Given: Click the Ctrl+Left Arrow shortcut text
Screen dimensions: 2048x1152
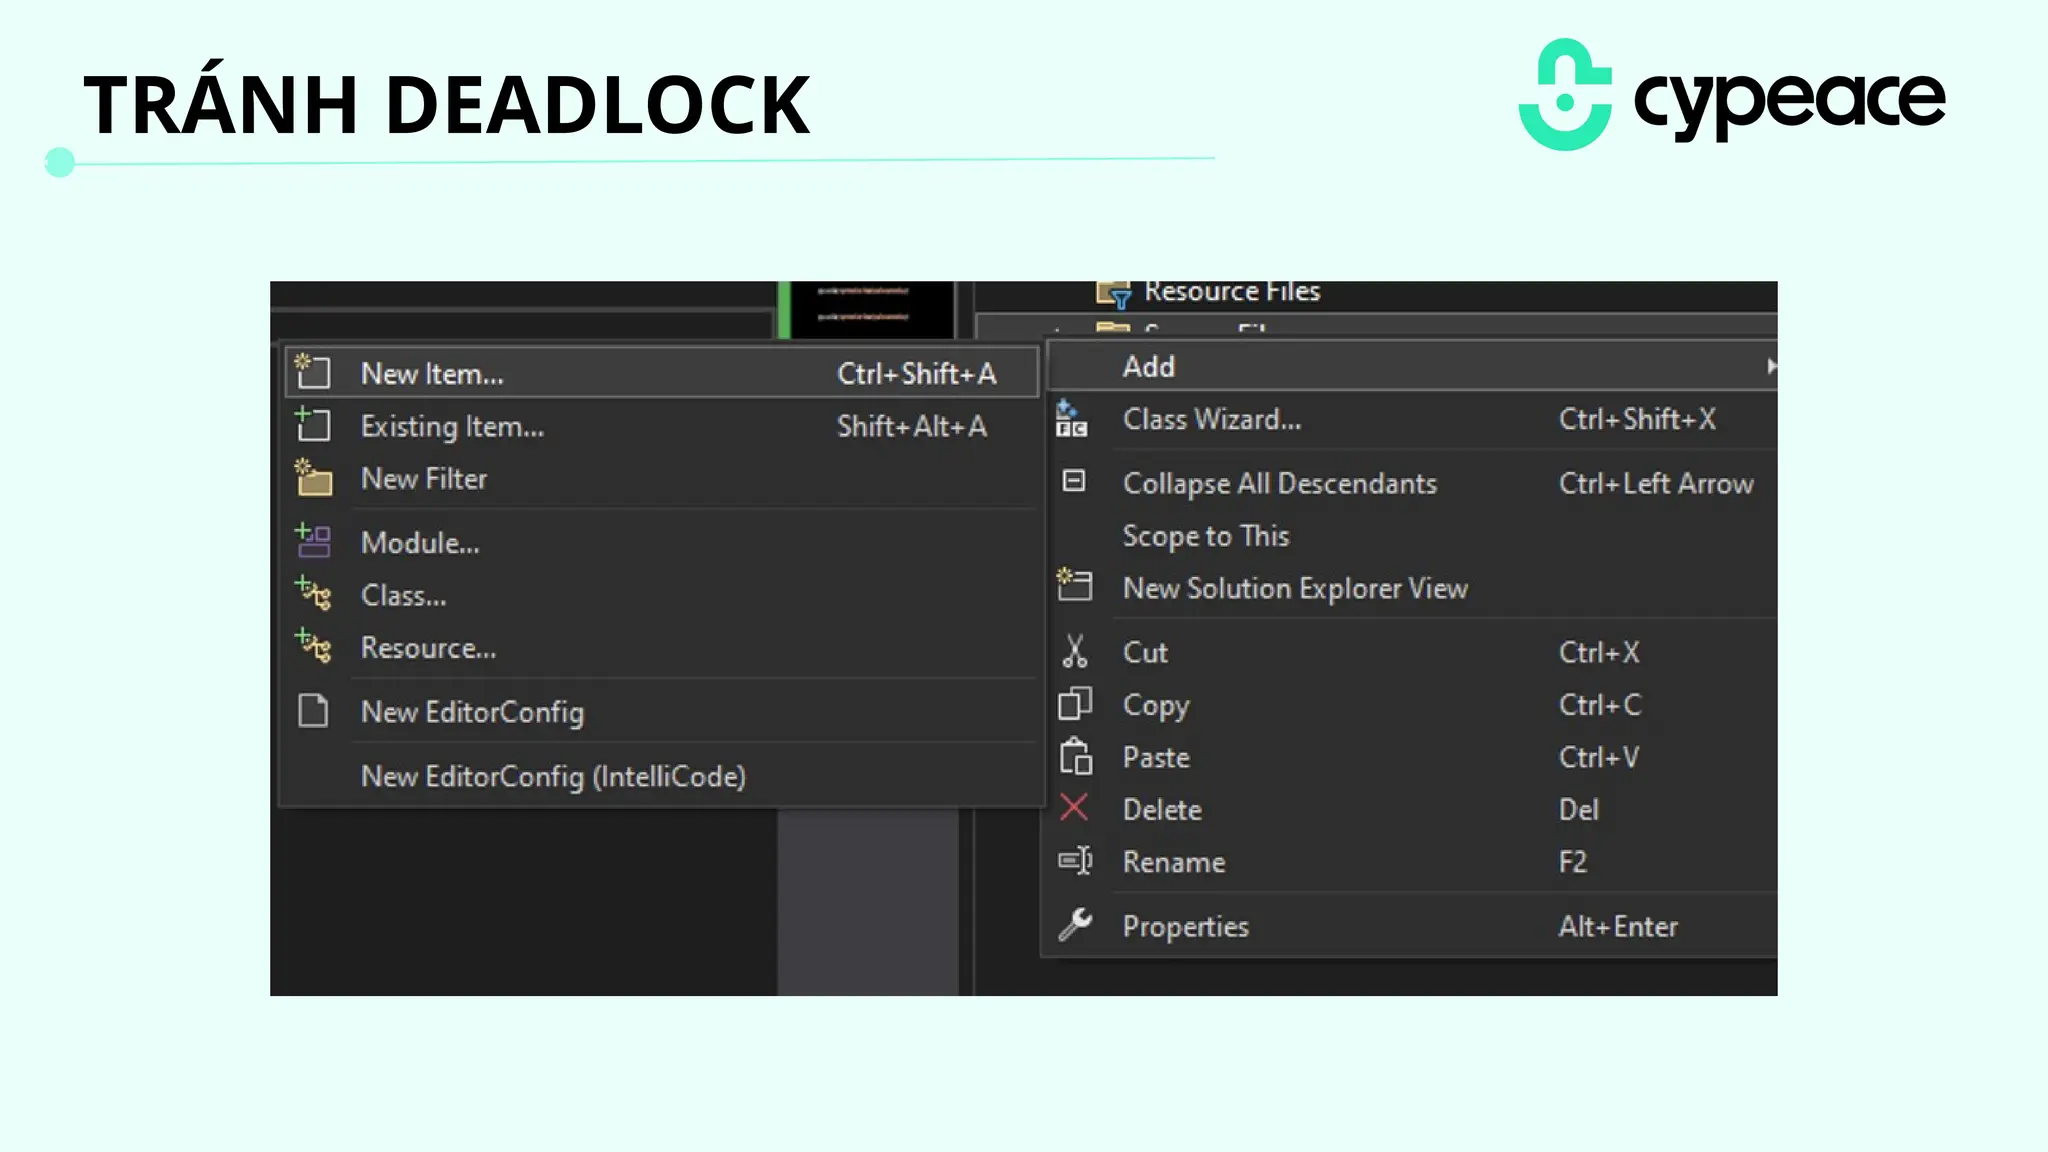Looking at the screenshot, I should pos(1656,484).
